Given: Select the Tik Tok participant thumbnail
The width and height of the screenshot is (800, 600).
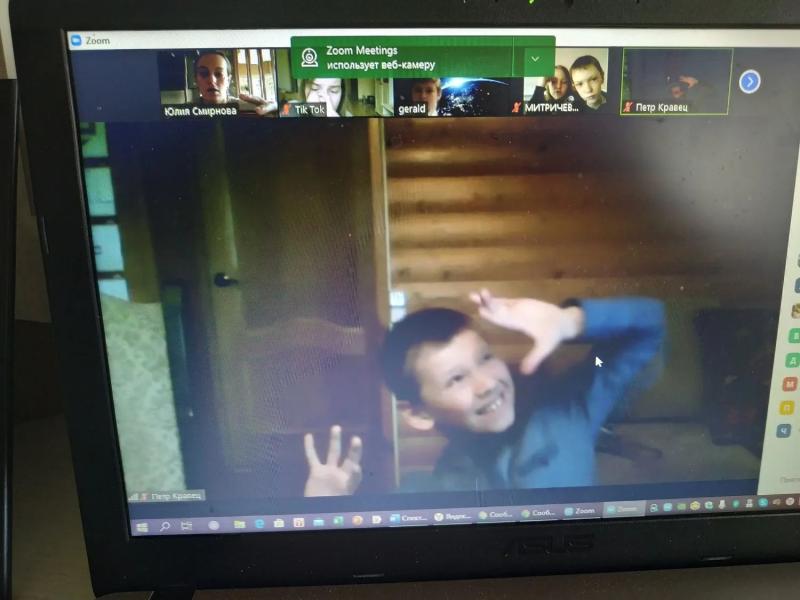Looking at the screenshot, I should coord(335,97).
